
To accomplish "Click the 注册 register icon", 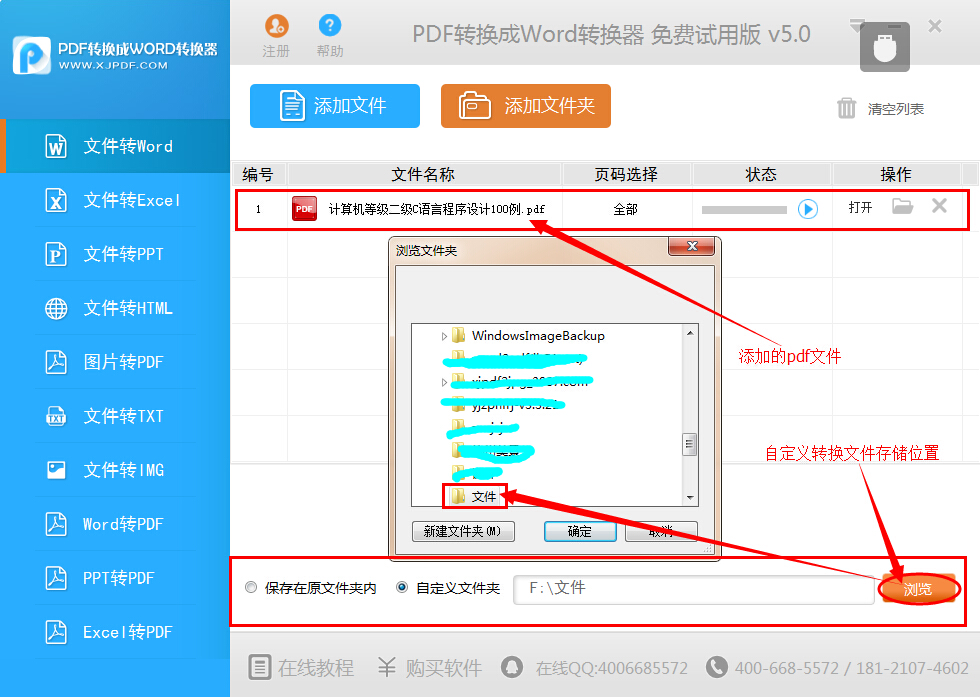I will [x=276, y=26].
